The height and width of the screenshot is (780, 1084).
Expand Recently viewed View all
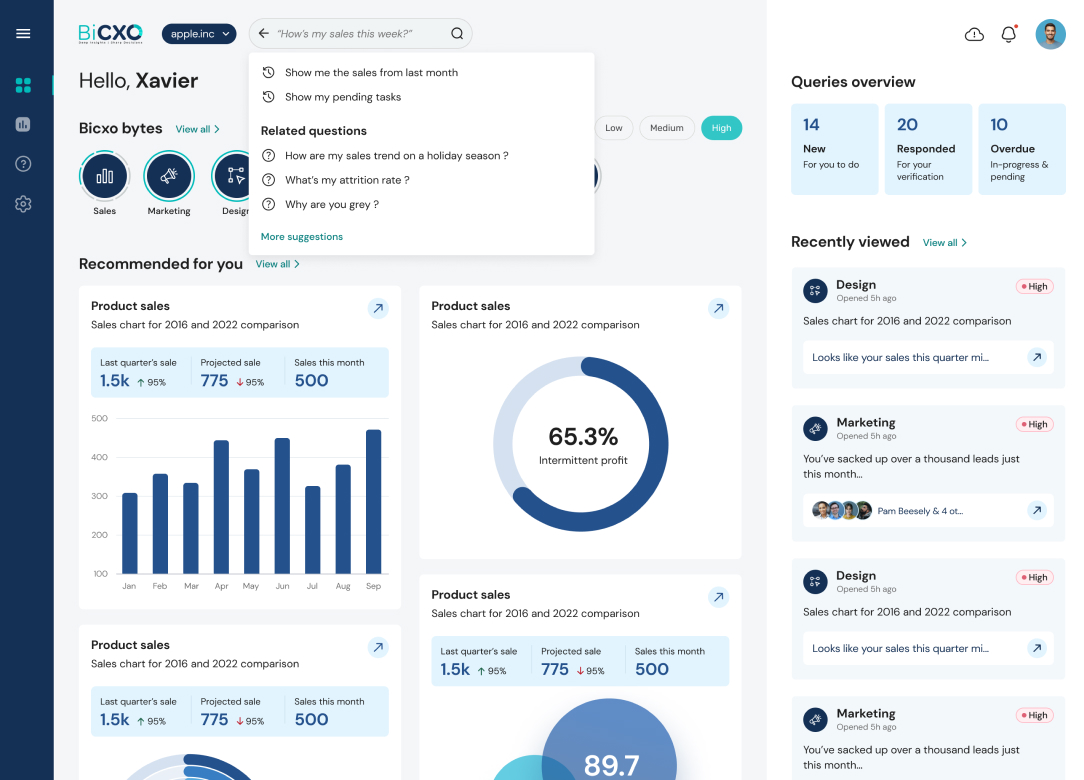[x=944, y=243]
